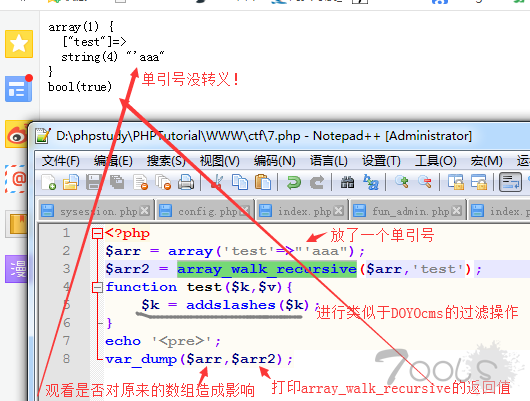Collapse the <?php fold marker on line 1

point(97,233)
